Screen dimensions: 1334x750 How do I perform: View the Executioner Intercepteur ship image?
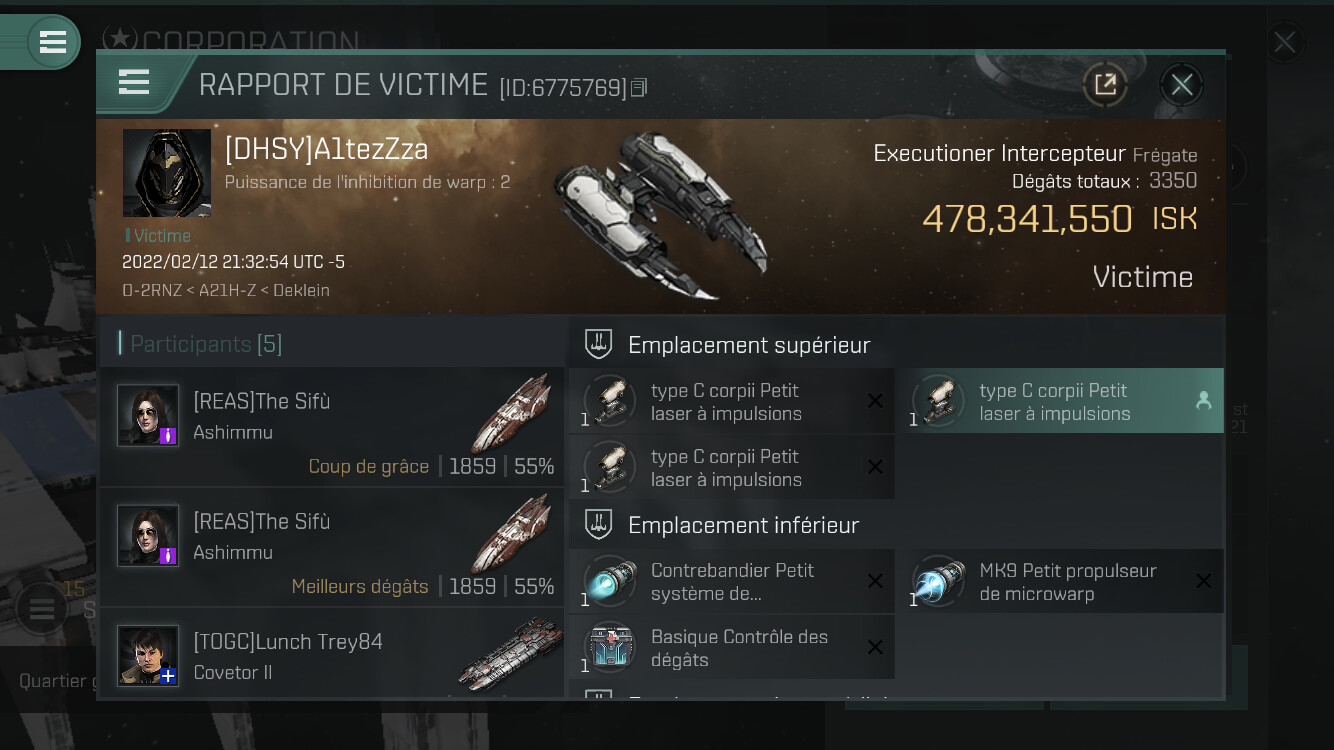661,216
